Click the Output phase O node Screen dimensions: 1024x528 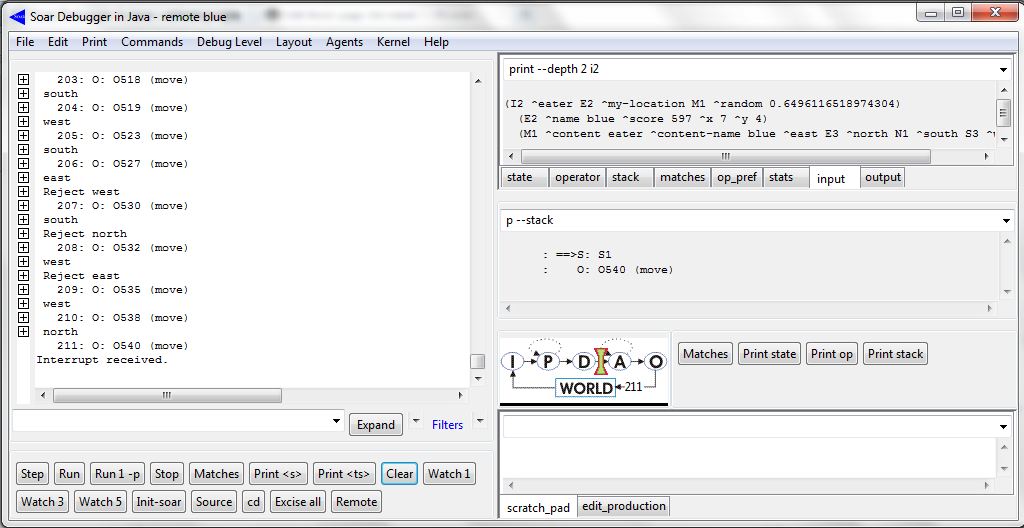coord(656,362)
